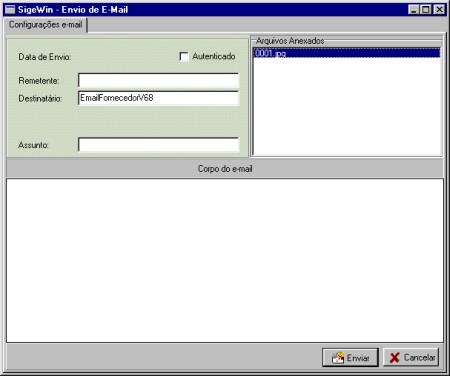This screenshot has height=376, width=450.
Task: Focus the Remetente input field
Action: (158, 81)
